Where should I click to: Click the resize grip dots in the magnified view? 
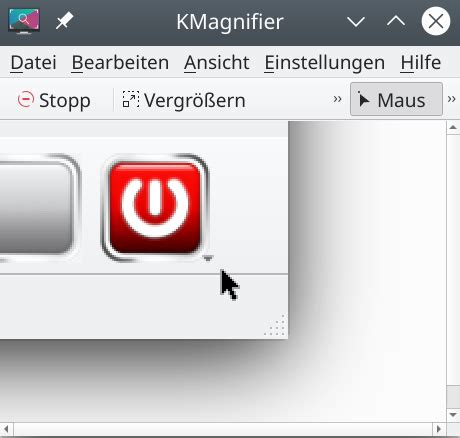(x=275, y=325)
